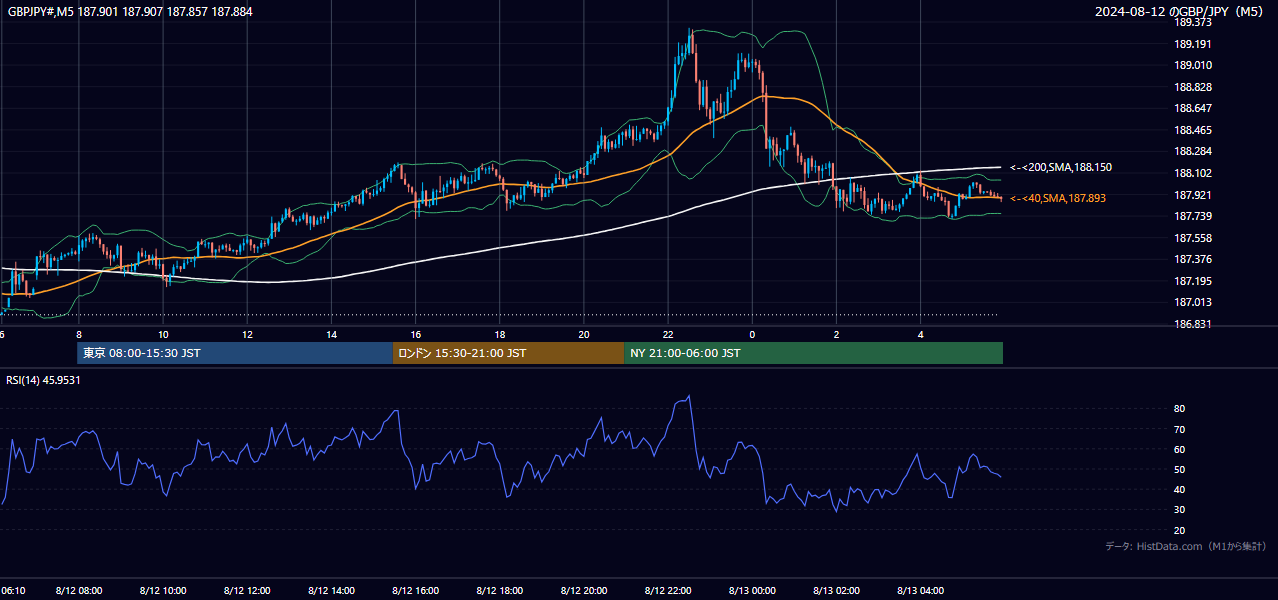Click price axis label 187.921
The width and height of the screenshot is (1278, 600).
[x=1193, y=195]
